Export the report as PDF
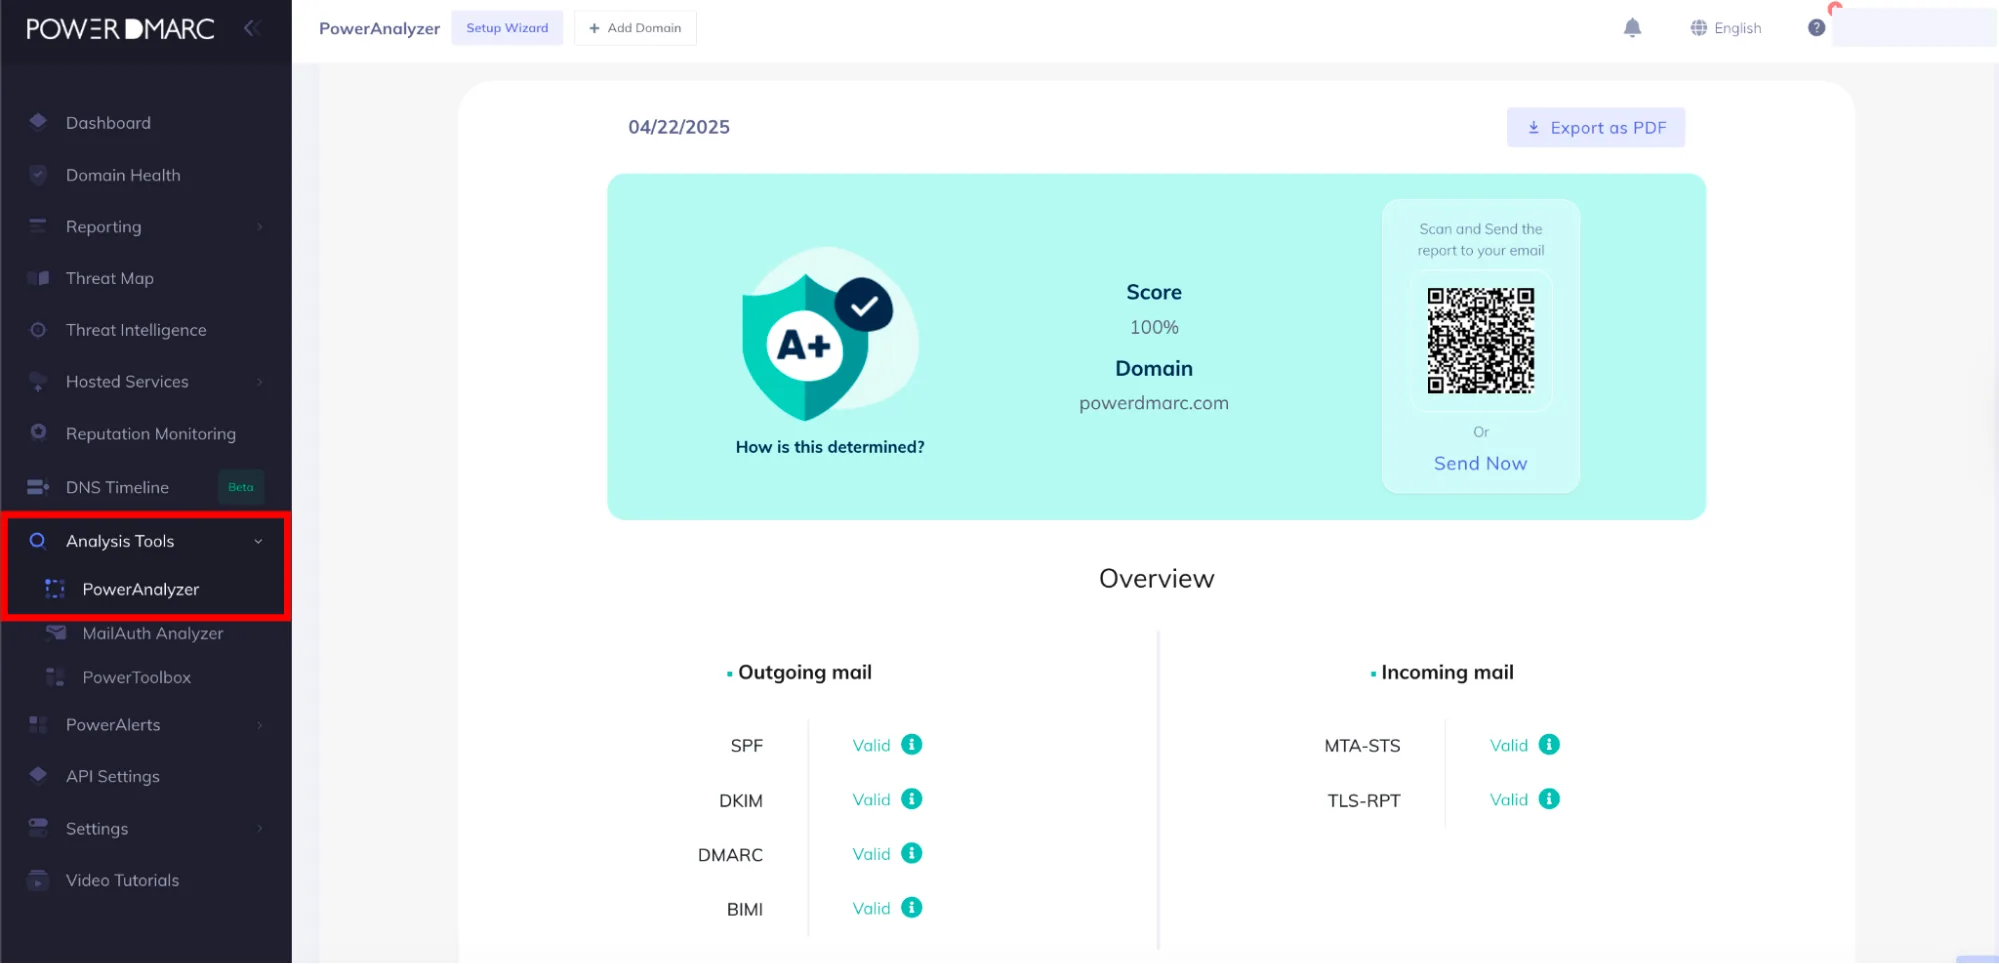This screenshot has width=1999, height=964. 1596,127
